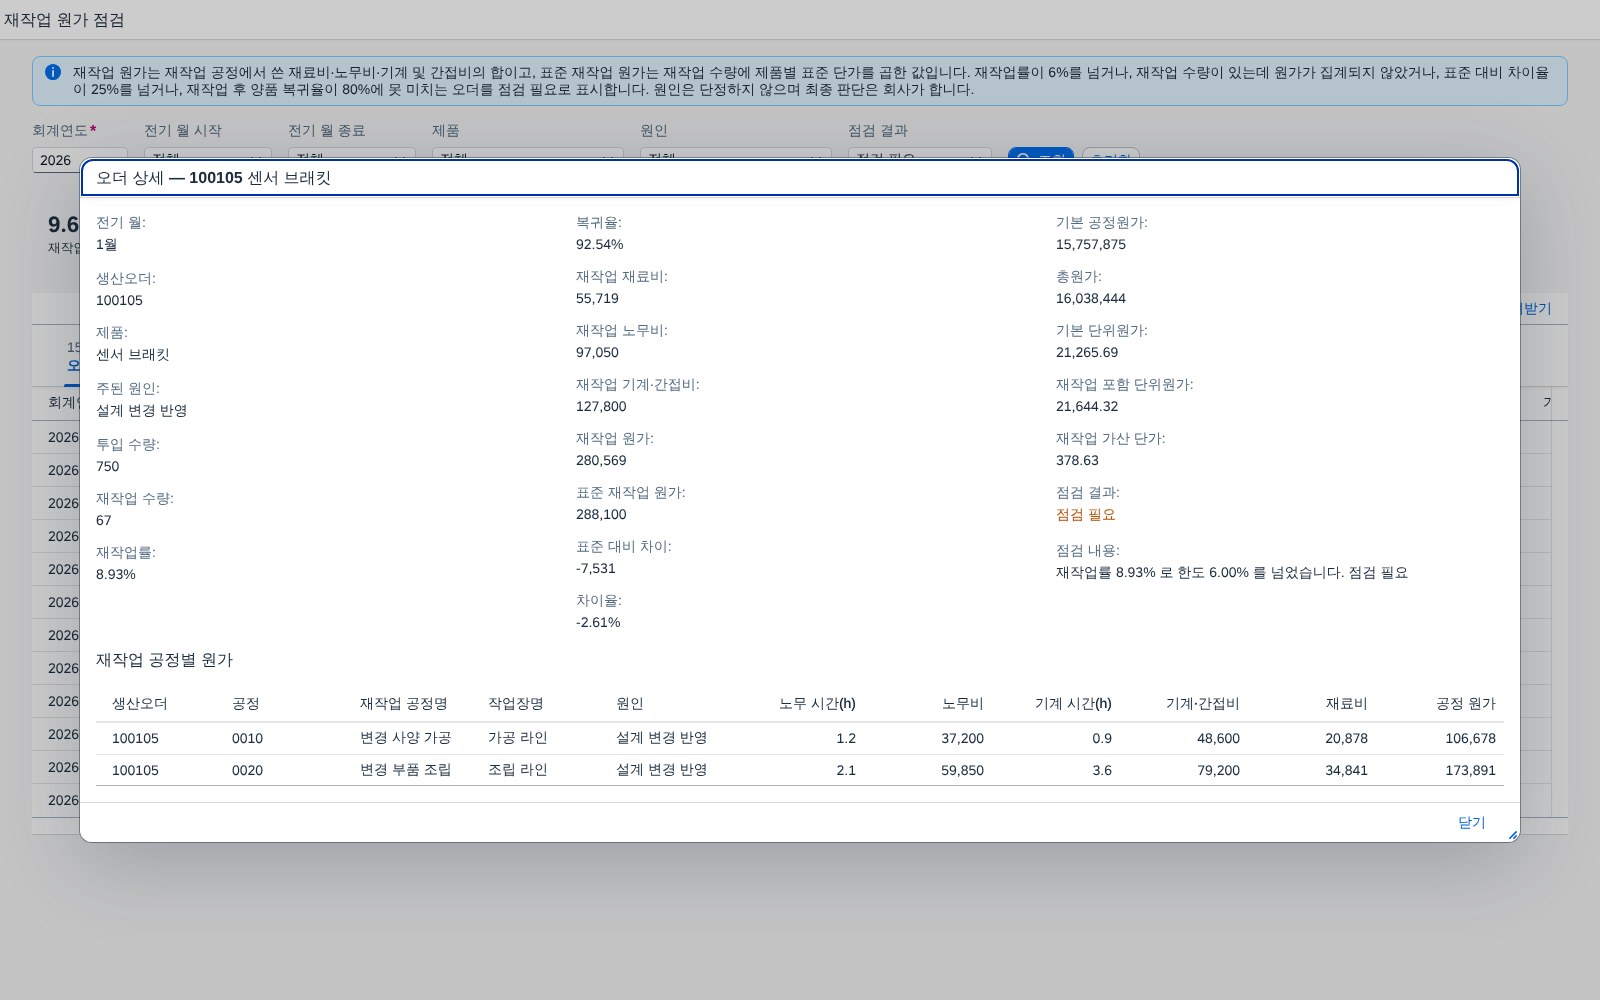Click the 재작업 가산 단가 value 378.63
The width and height of the screenshot is (1600, 1000).
1077,460
